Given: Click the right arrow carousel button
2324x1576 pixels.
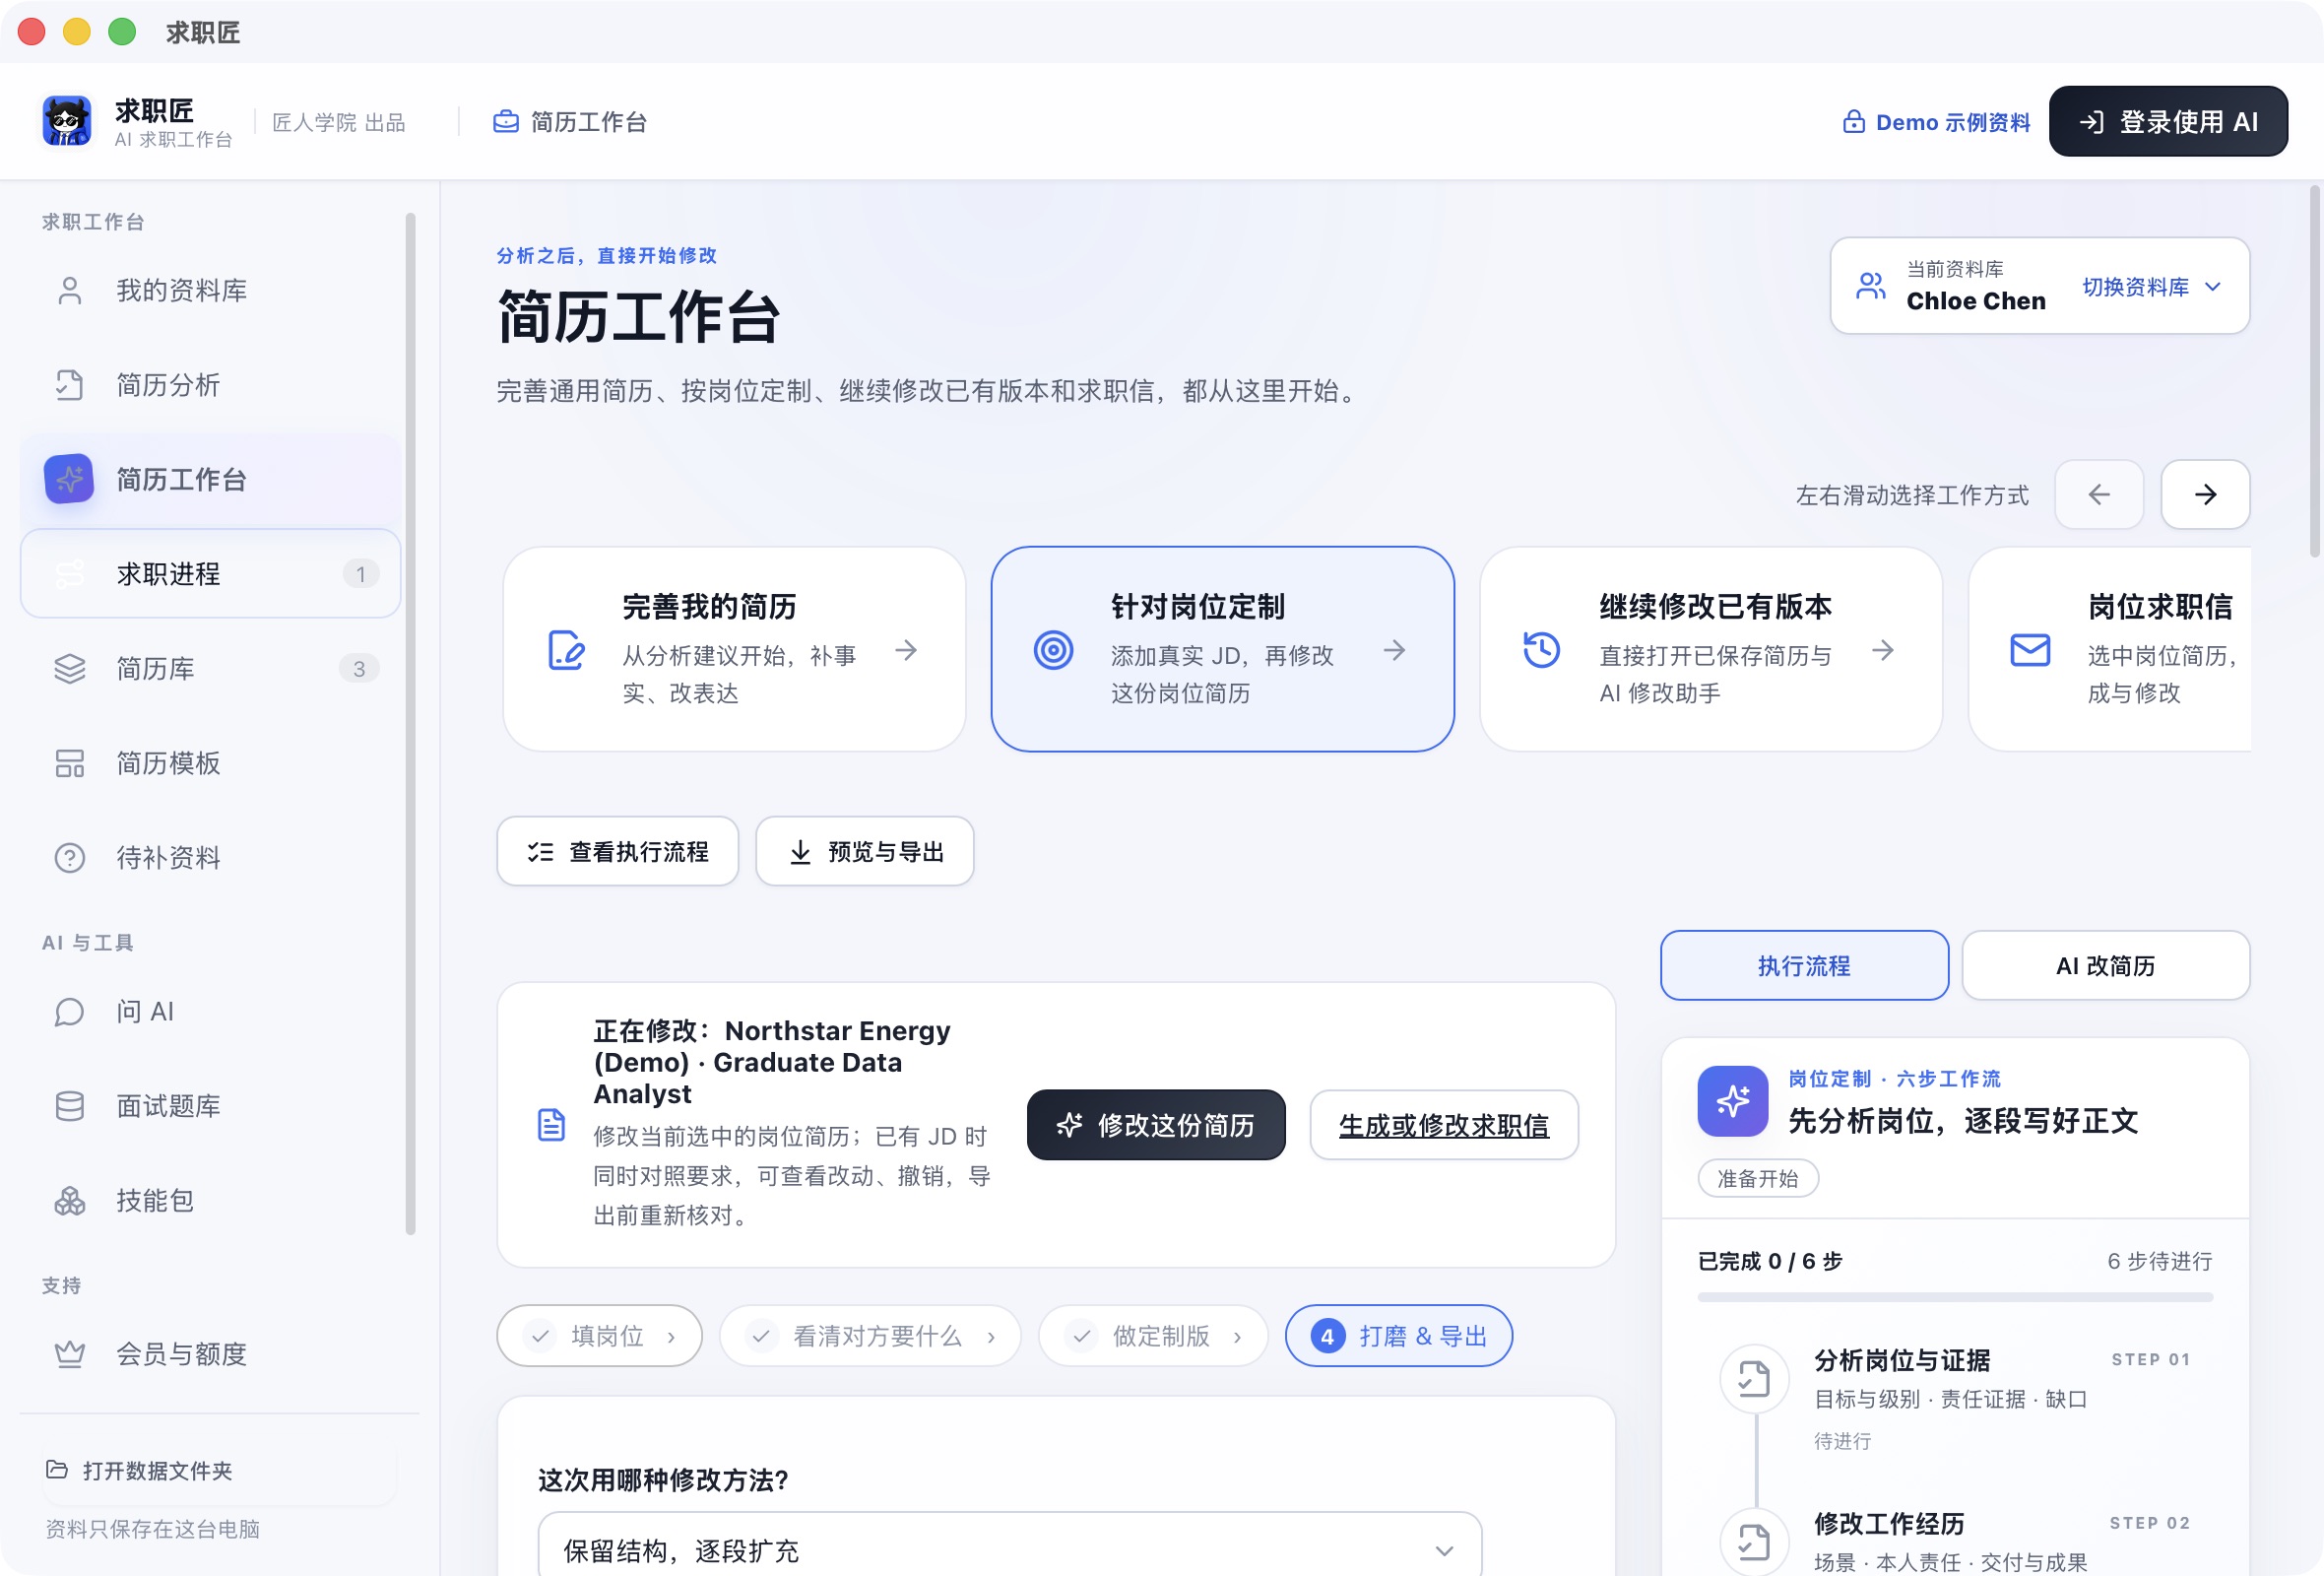Looking at the screenshot, I should coord(2205,494).
